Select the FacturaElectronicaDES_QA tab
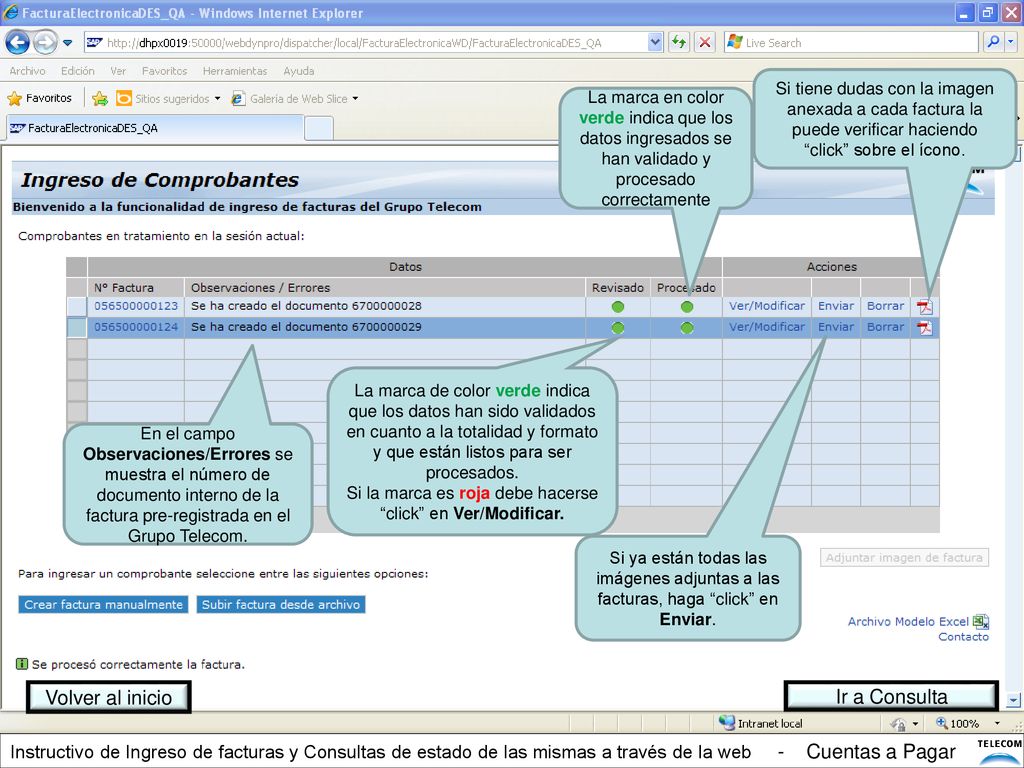Screen dimensions: 1024x768 pyautogui.click(x=155, y=128)
